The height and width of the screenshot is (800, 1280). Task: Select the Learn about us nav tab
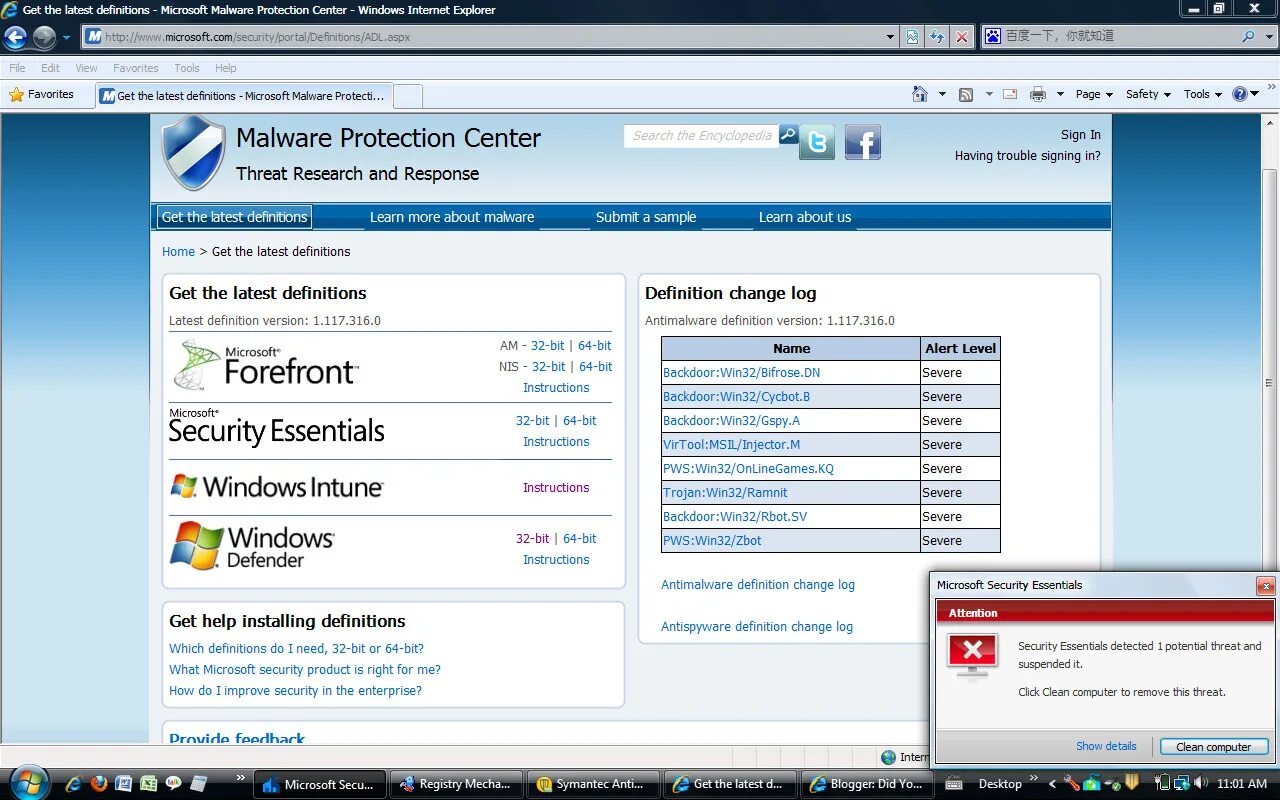(x=805, y=217)
